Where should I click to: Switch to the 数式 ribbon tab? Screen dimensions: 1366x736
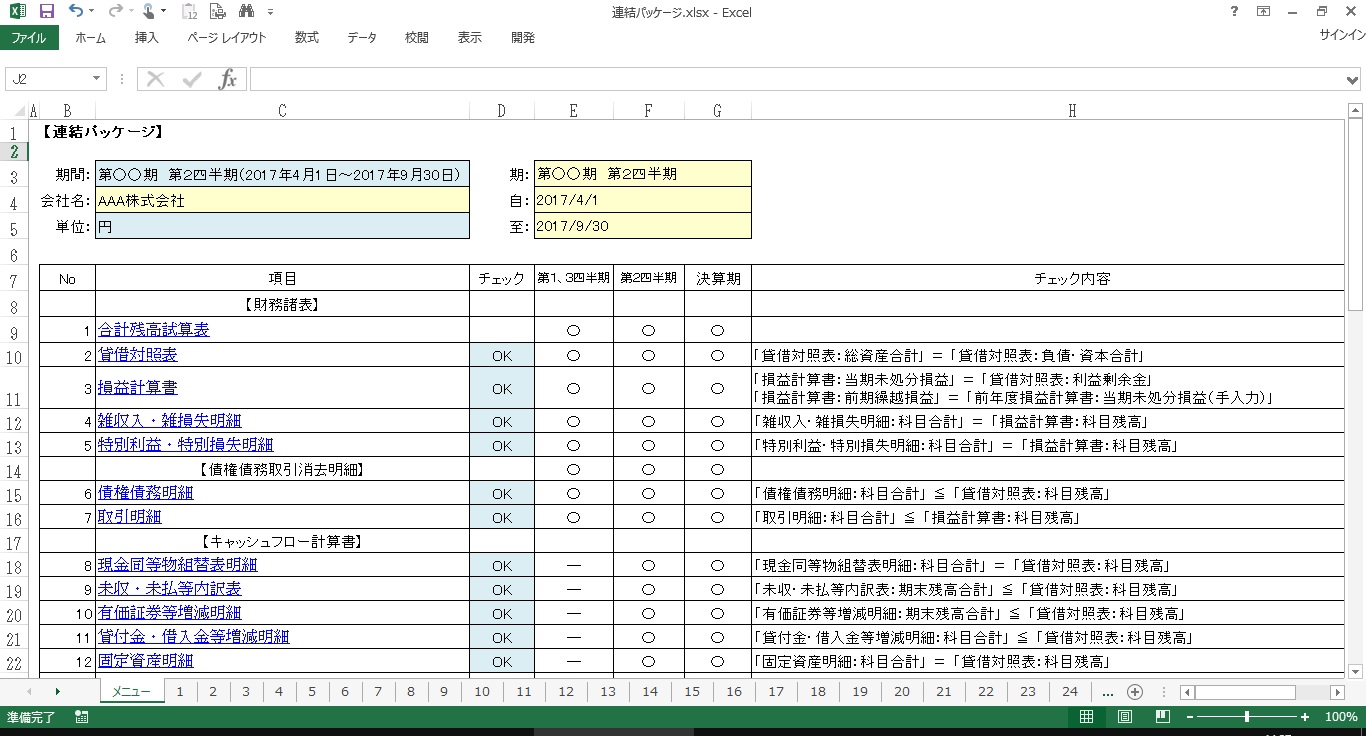click(306, 37)
